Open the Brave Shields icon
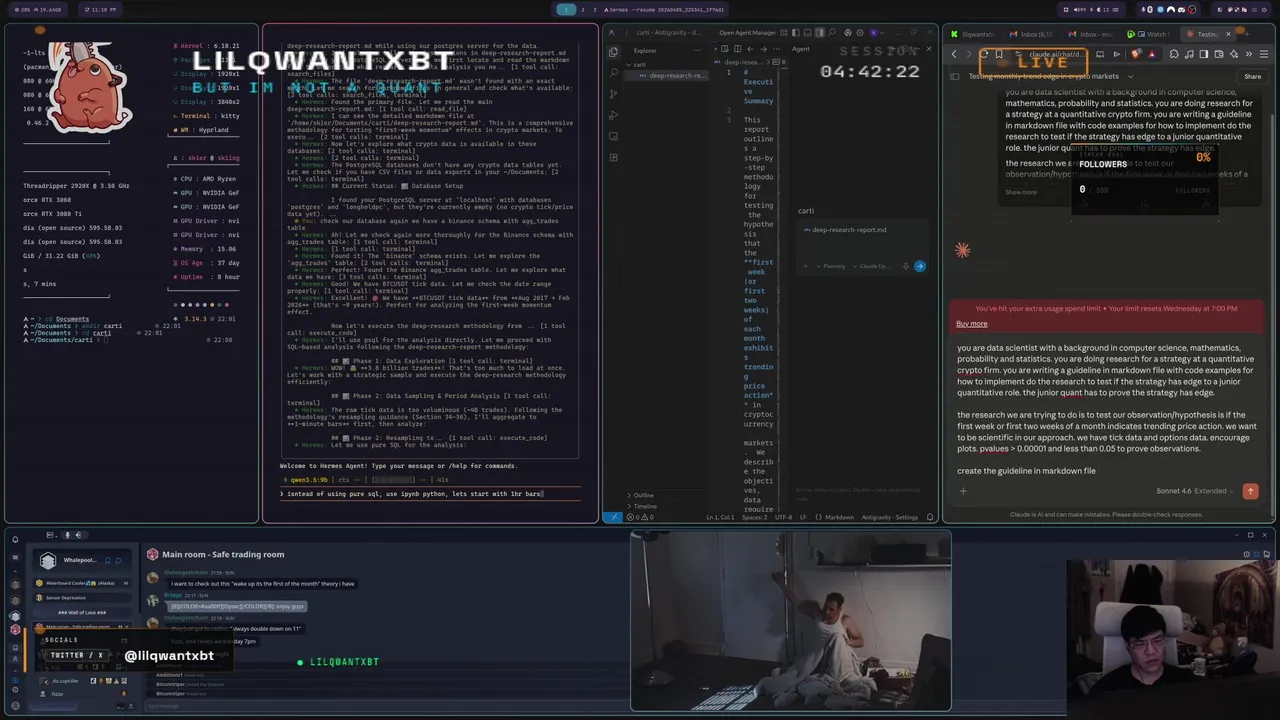 click(1136, 54)
